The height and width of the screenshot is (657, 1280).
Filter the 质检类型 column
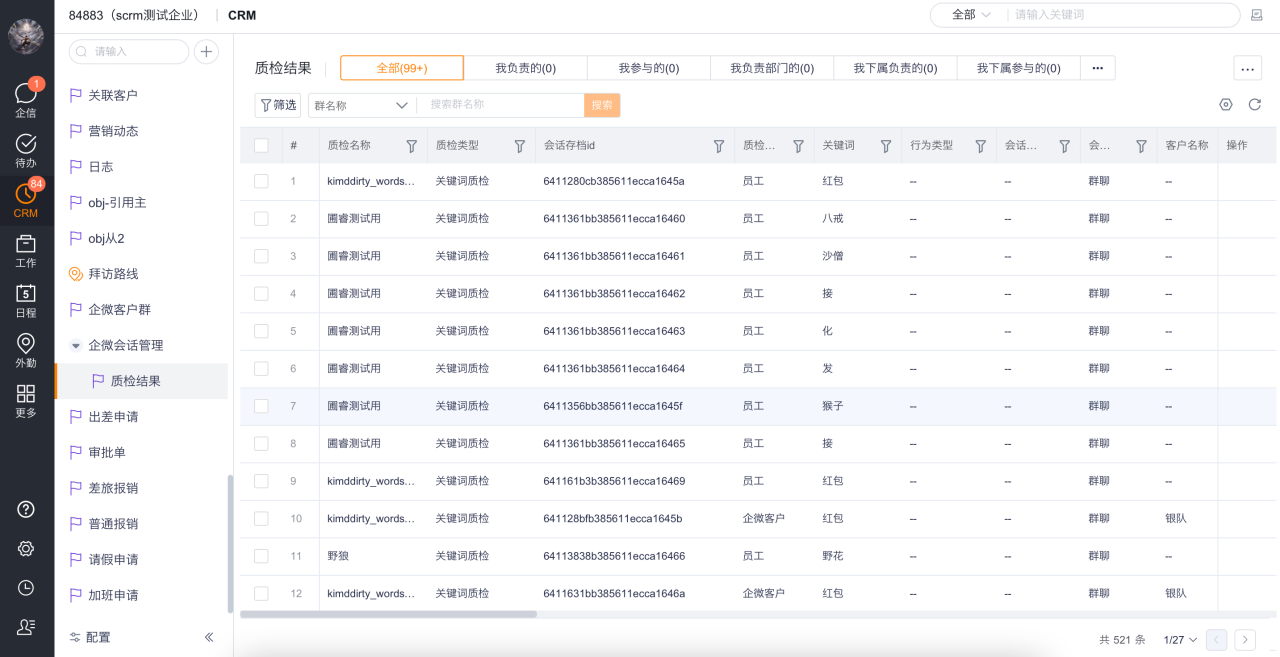[520, 146]
